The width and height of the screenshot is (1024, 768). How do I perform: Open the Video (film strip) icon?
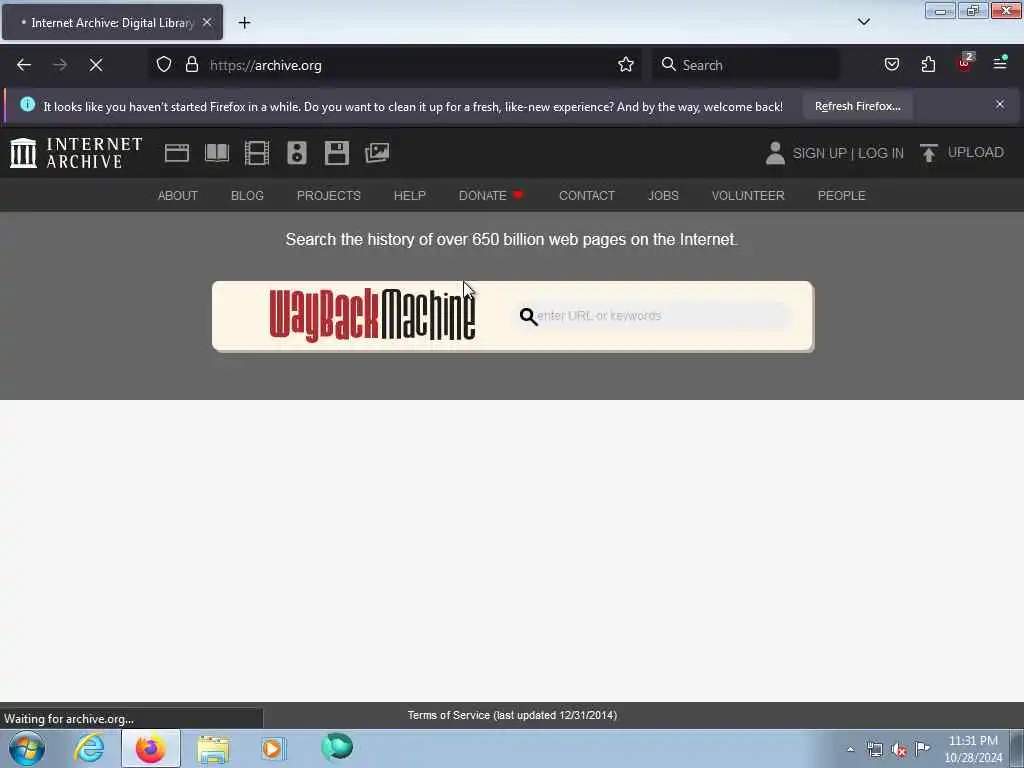point(257,153)
